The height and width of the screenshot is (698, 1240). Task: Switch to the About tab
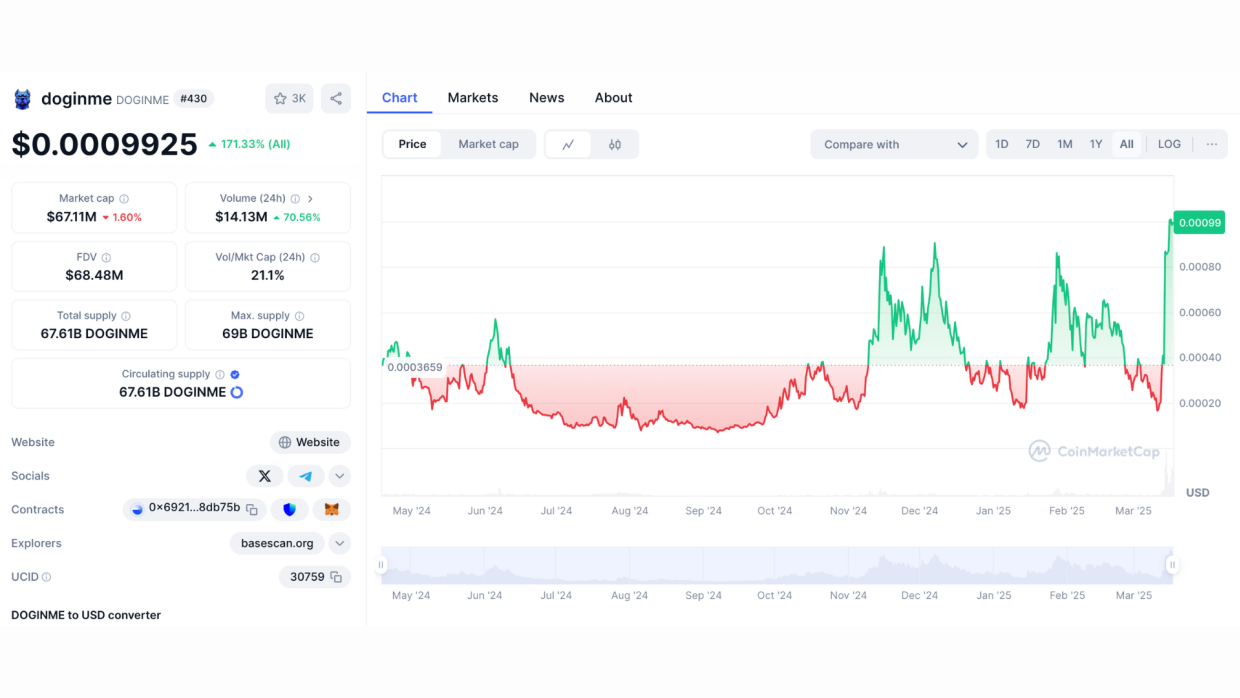[x=614, y=98]
